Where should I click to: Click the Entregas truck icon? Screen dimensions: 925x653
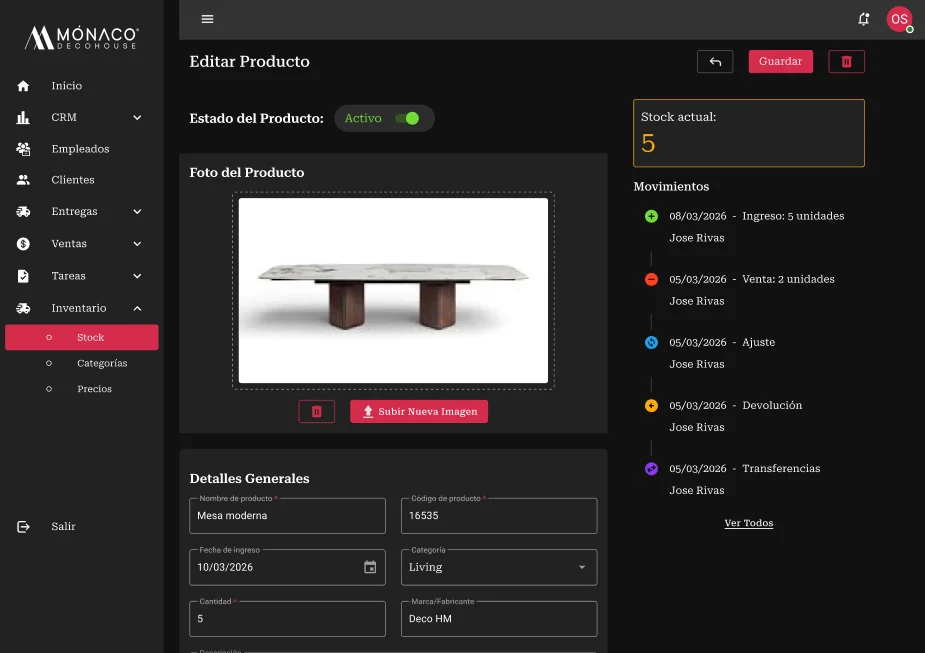click(23, 212)
